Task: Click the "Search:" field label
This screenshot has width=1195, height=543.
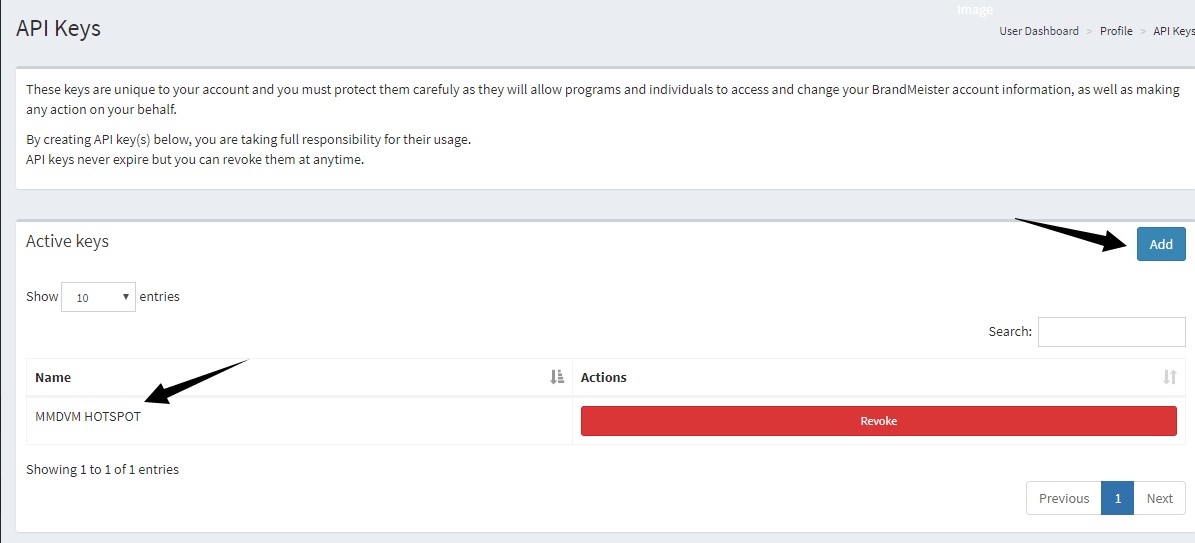Action: (x=1009, y=332)
